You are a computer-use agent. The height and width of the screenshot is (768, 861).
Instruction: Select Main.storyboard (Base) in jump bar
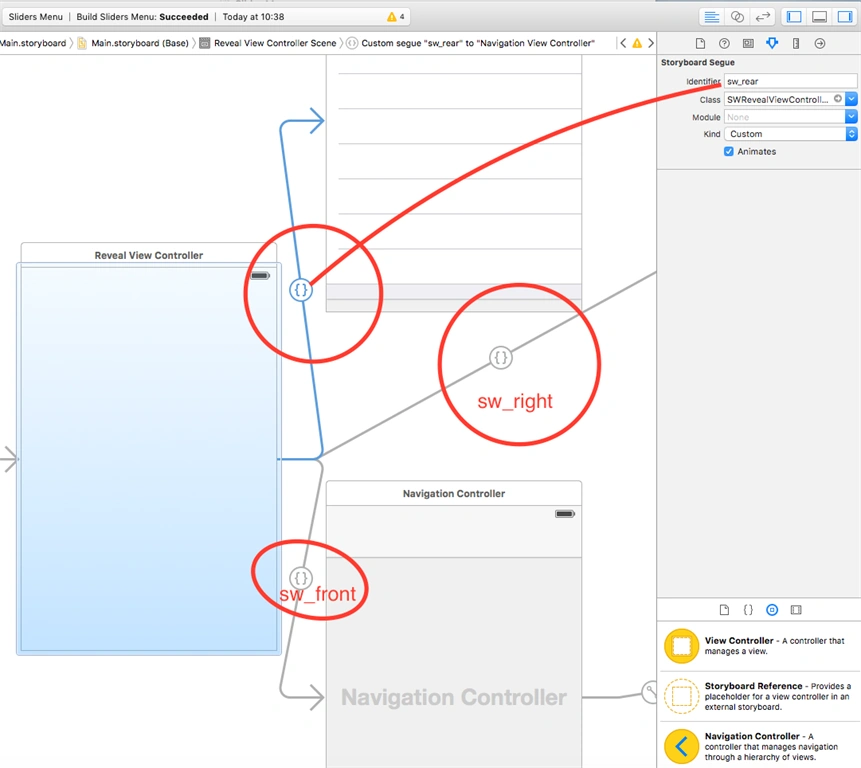click(133, 43)
